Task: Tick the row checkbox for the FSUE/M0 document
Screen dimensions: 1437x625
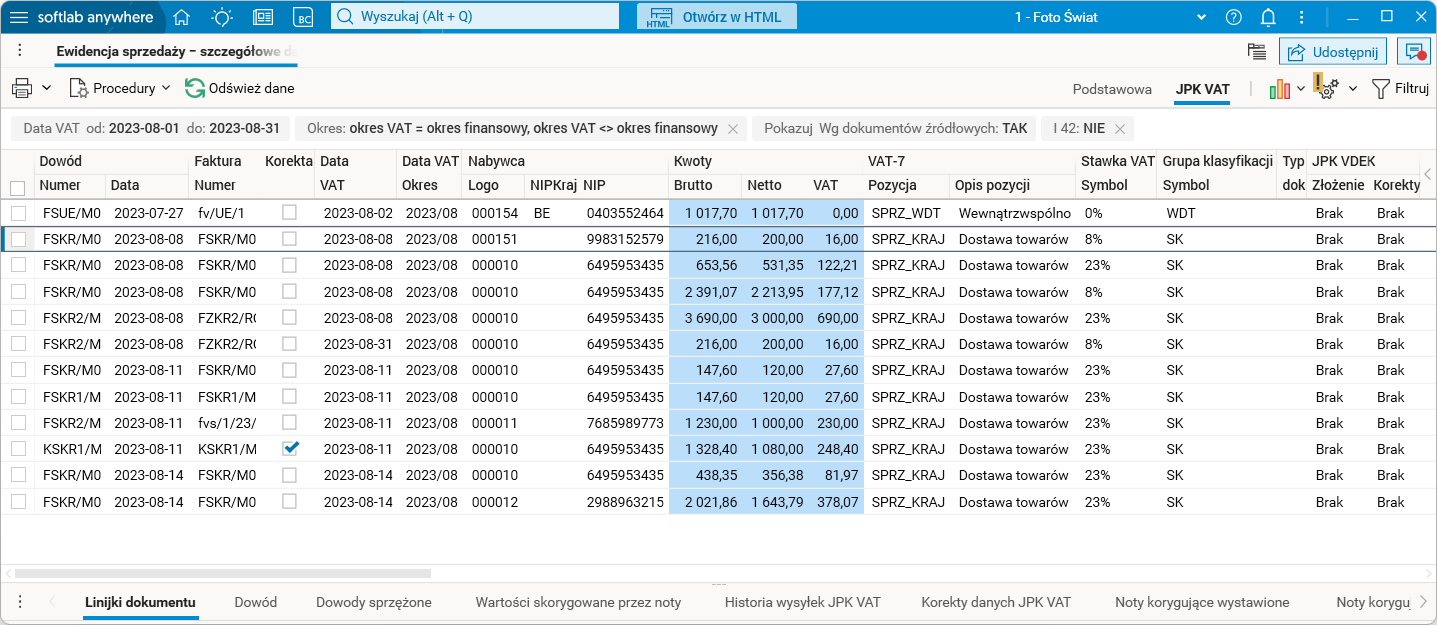Action: tap(18, 213)
